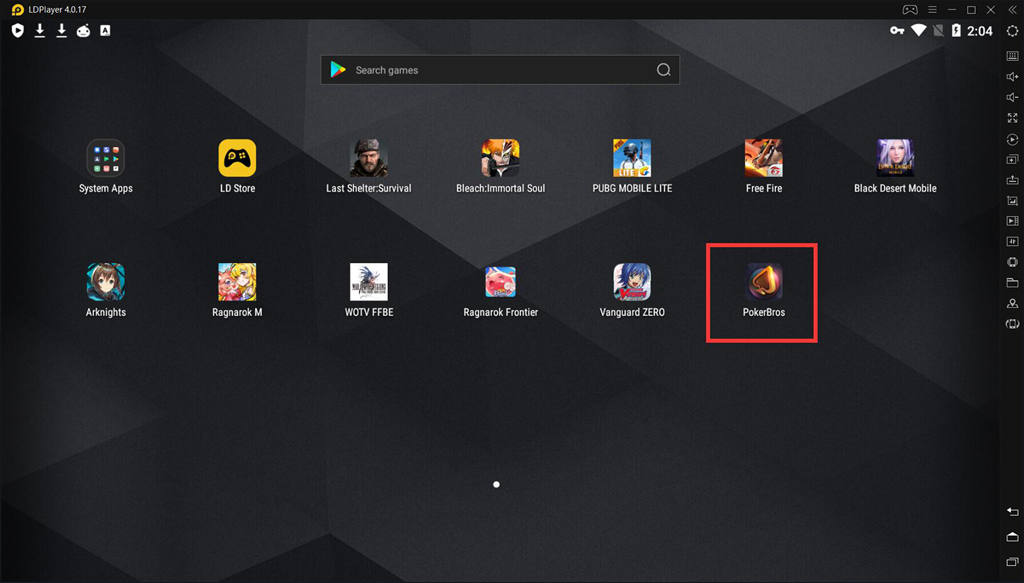Click the shield play icon in status bar
1024x583 pixels.
(18, 30)
